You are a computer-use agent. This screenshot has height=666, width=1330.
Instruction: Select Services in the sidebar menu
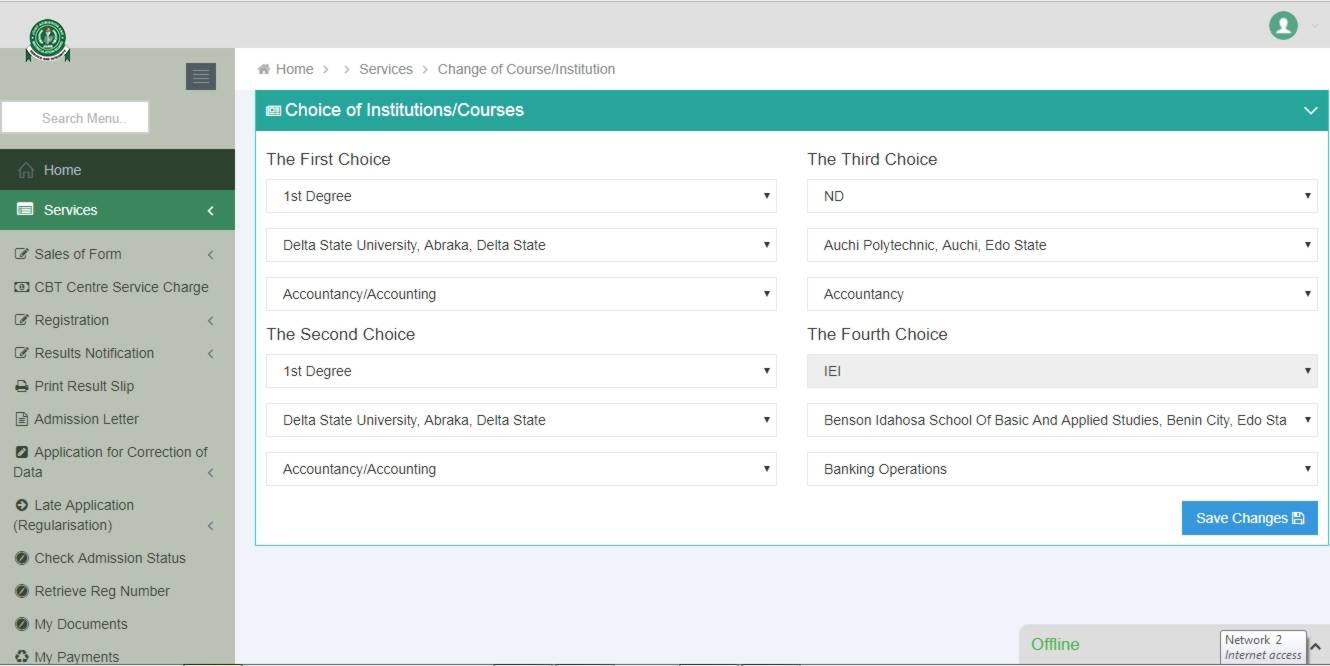[68, 210]
